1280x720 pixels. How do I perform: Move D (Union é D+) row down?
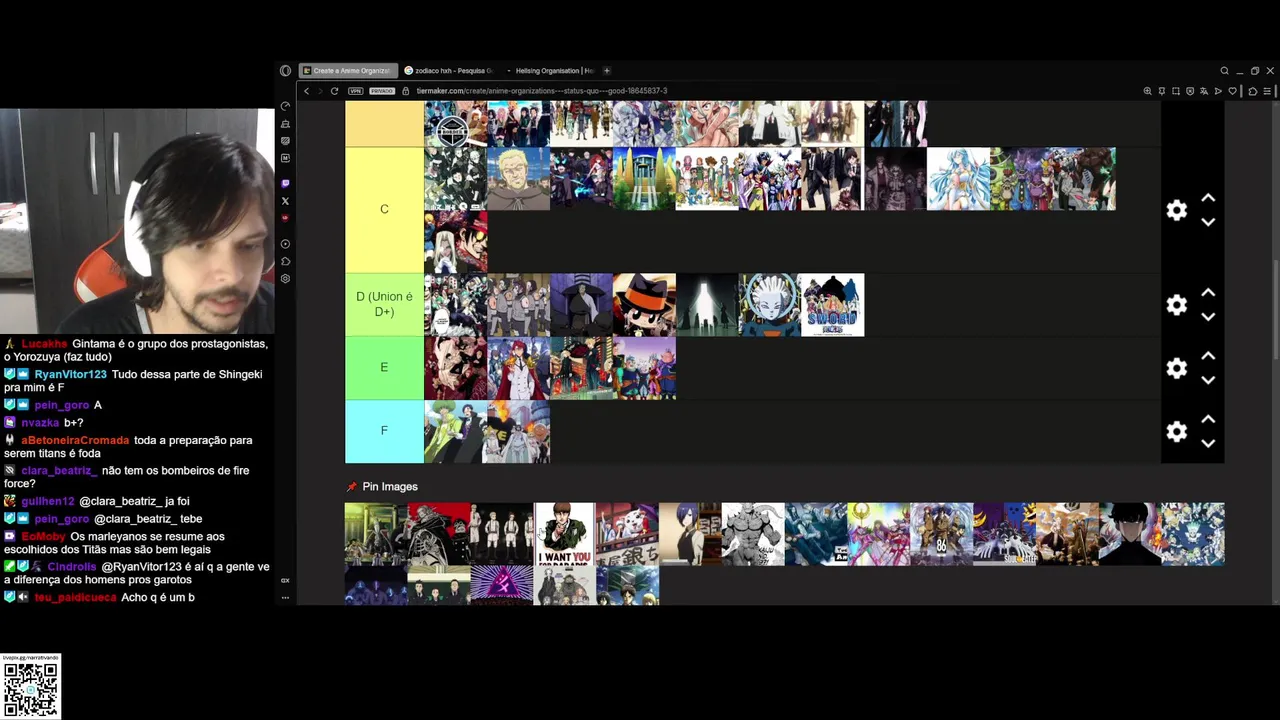(x=1208, y=317)
